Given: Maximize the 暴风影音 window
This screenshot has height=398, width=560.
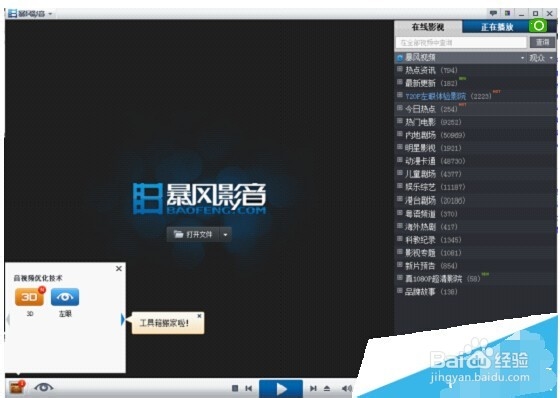Looking at the screenshot, I should 535,14.
